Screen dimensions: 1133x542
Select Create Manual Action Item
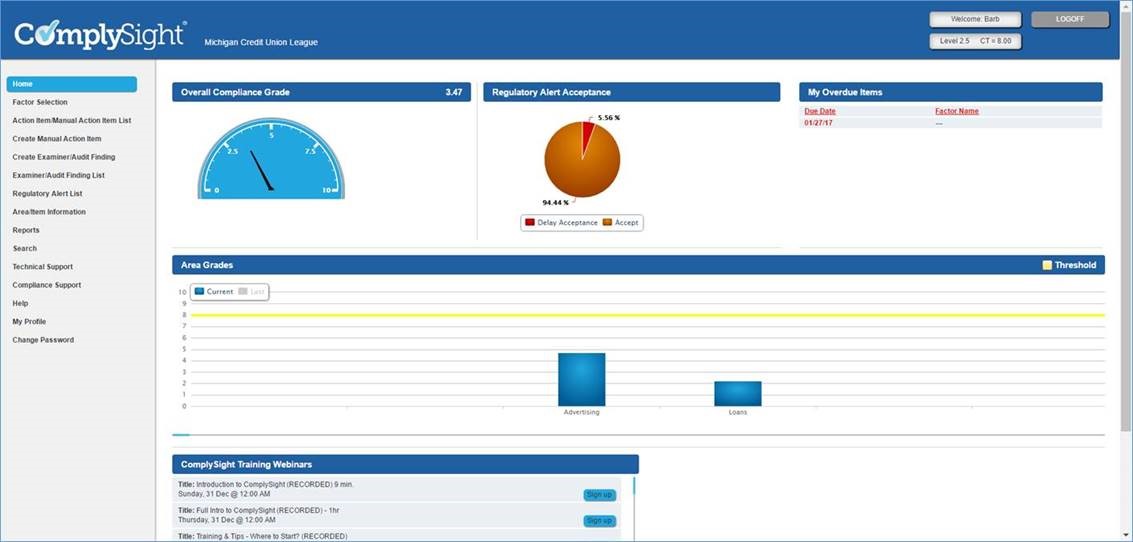coord(56,139)
